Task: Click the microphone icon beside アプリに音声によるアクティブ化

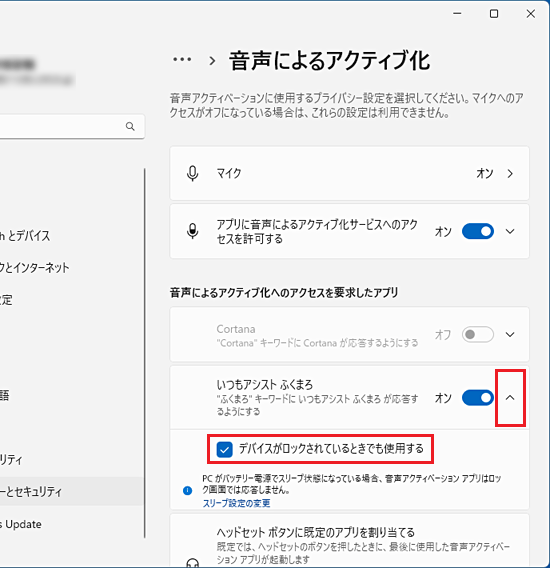Action: click(192, 231)
